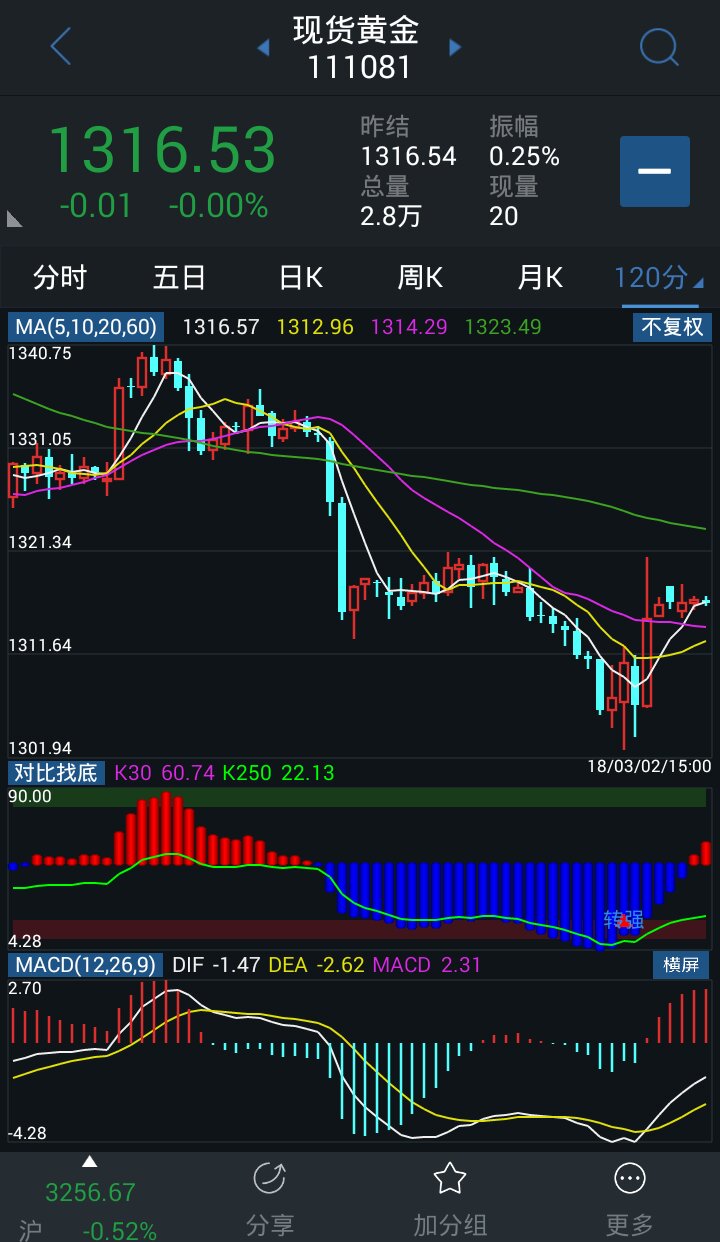Tap the 现货黄金 title
The width and height of the screenshot is (720, 1242).
coord(356,30)
